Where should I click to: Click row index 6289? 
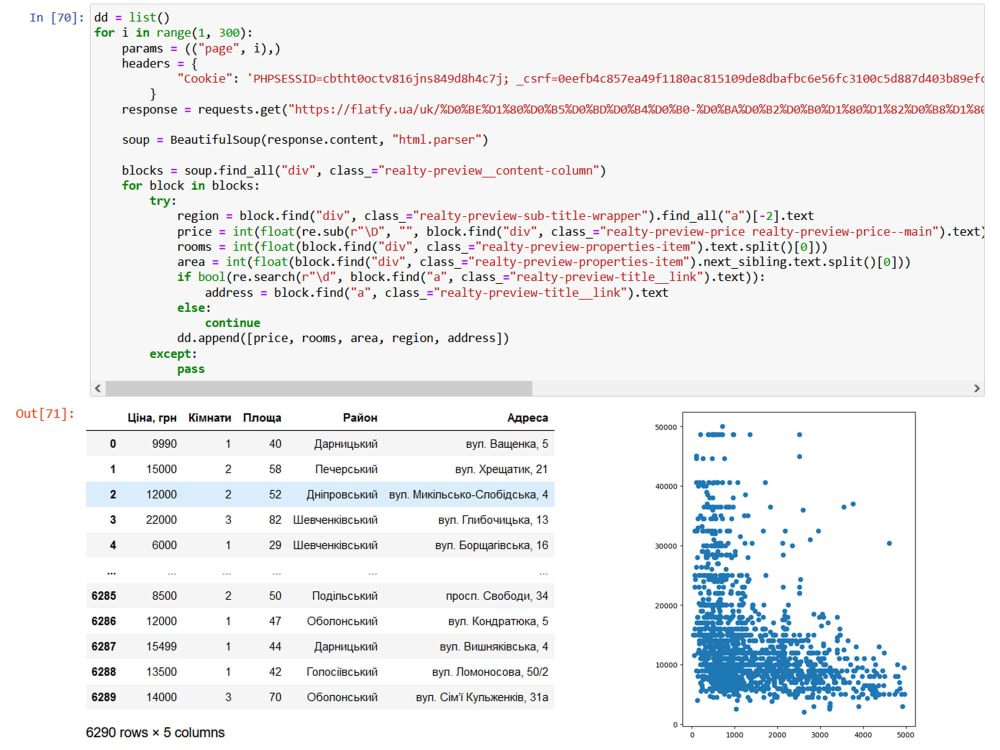click(x=104, y=698)
